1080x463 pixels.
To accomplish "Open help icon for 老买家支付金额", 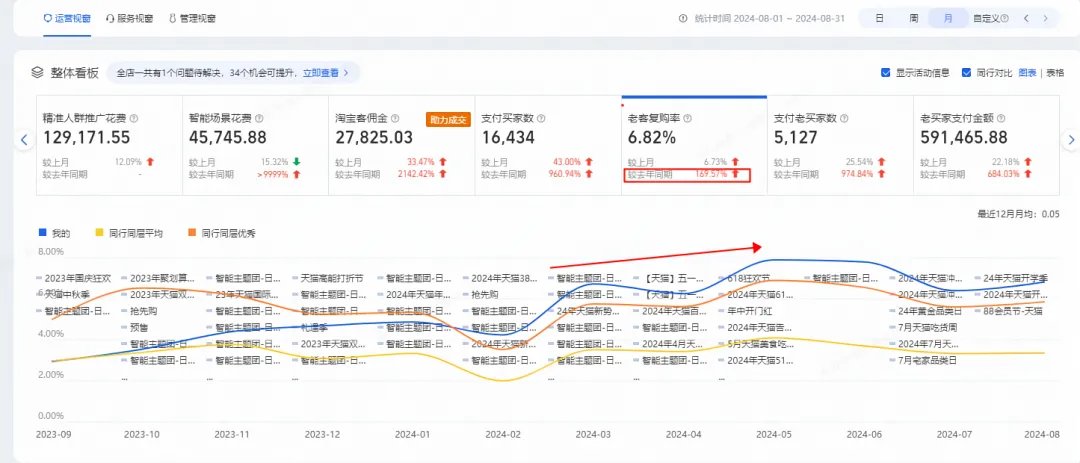I will [x=1000, y=119].
